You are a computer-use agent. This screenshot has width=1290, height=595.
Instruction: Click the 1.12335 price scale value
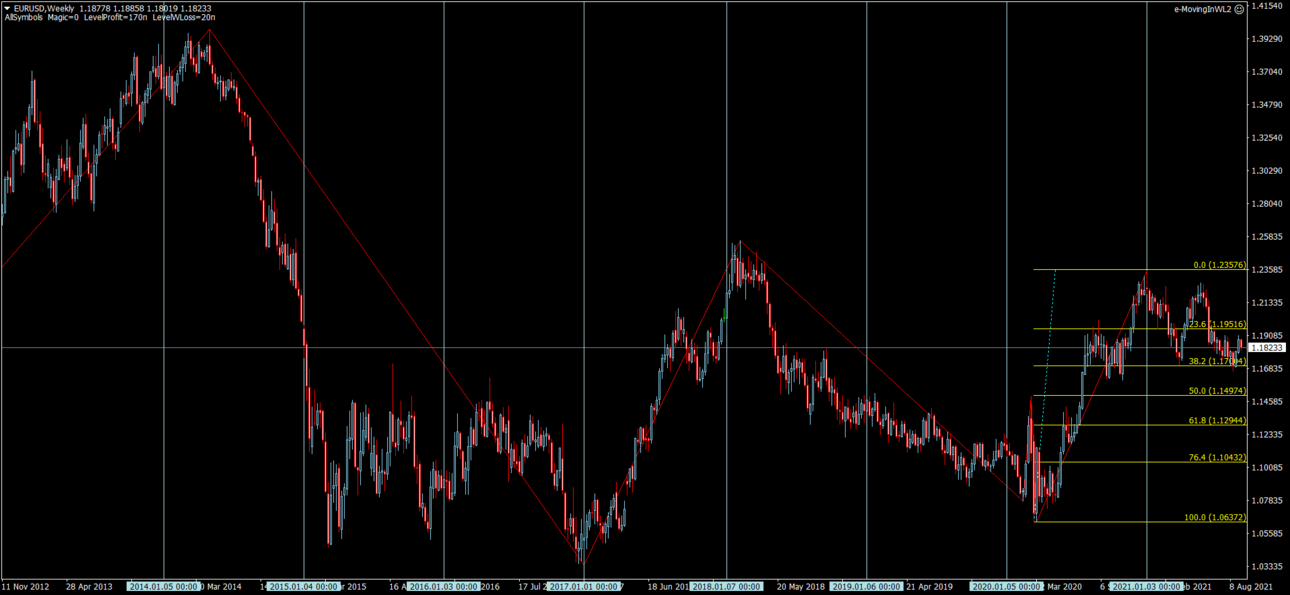(x=1267, y=435)
